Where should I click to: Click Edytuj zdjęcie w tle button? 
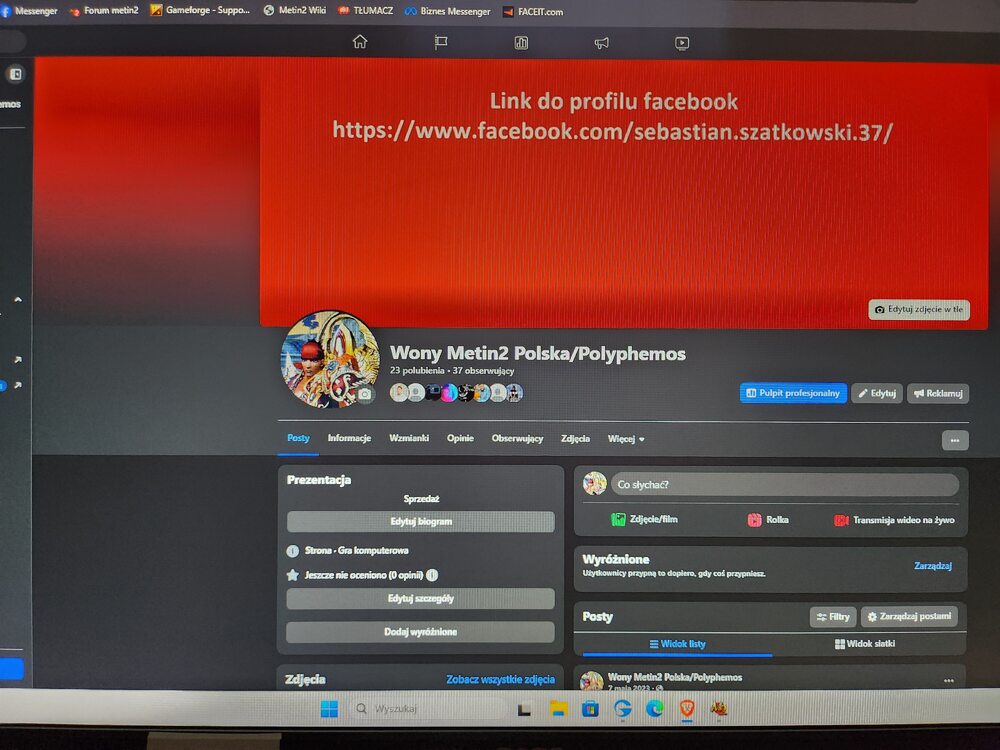point(919,309)
